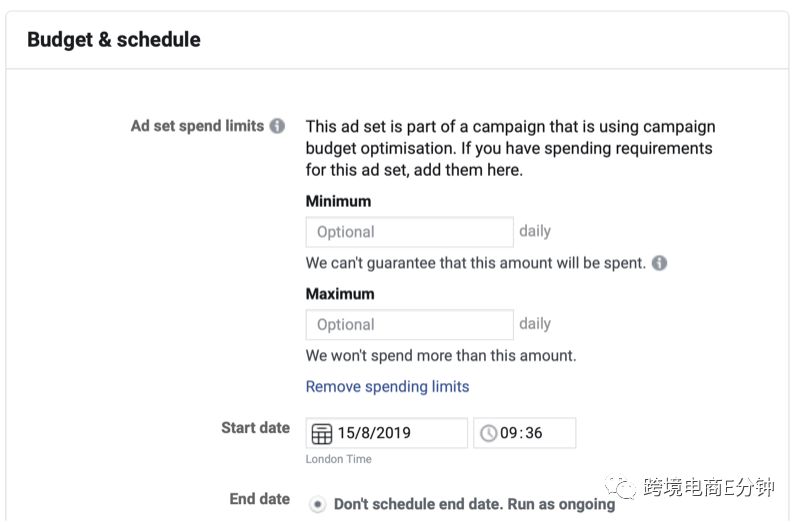The image size is (800, 522).
Task: Click the 'daily' label next to Maximum field
Action: point(535,324)
